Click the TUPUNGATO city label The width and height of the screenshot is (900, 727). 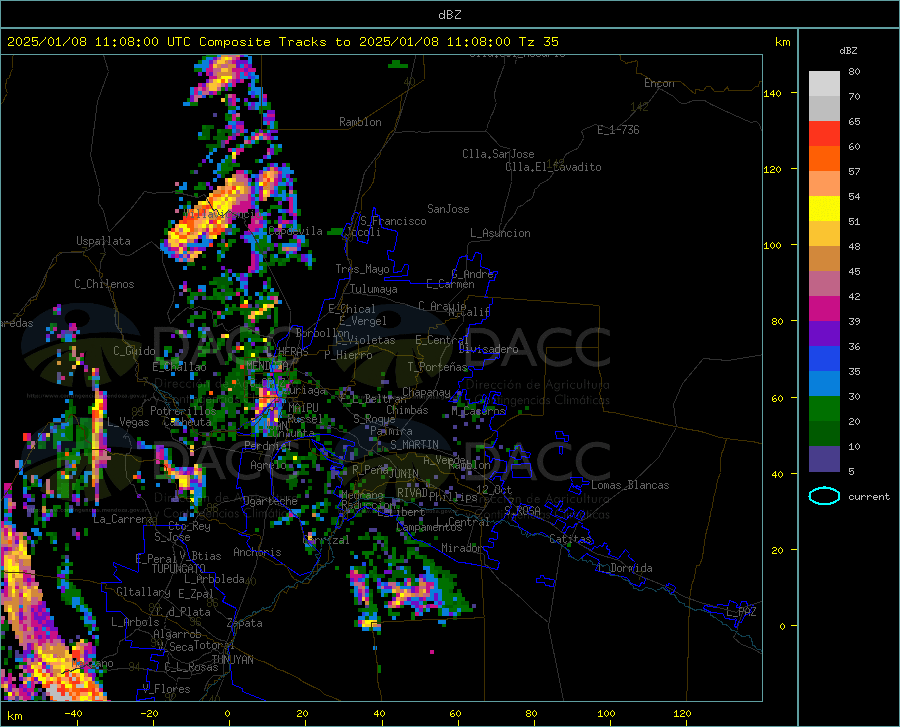[x=179, y=569]
